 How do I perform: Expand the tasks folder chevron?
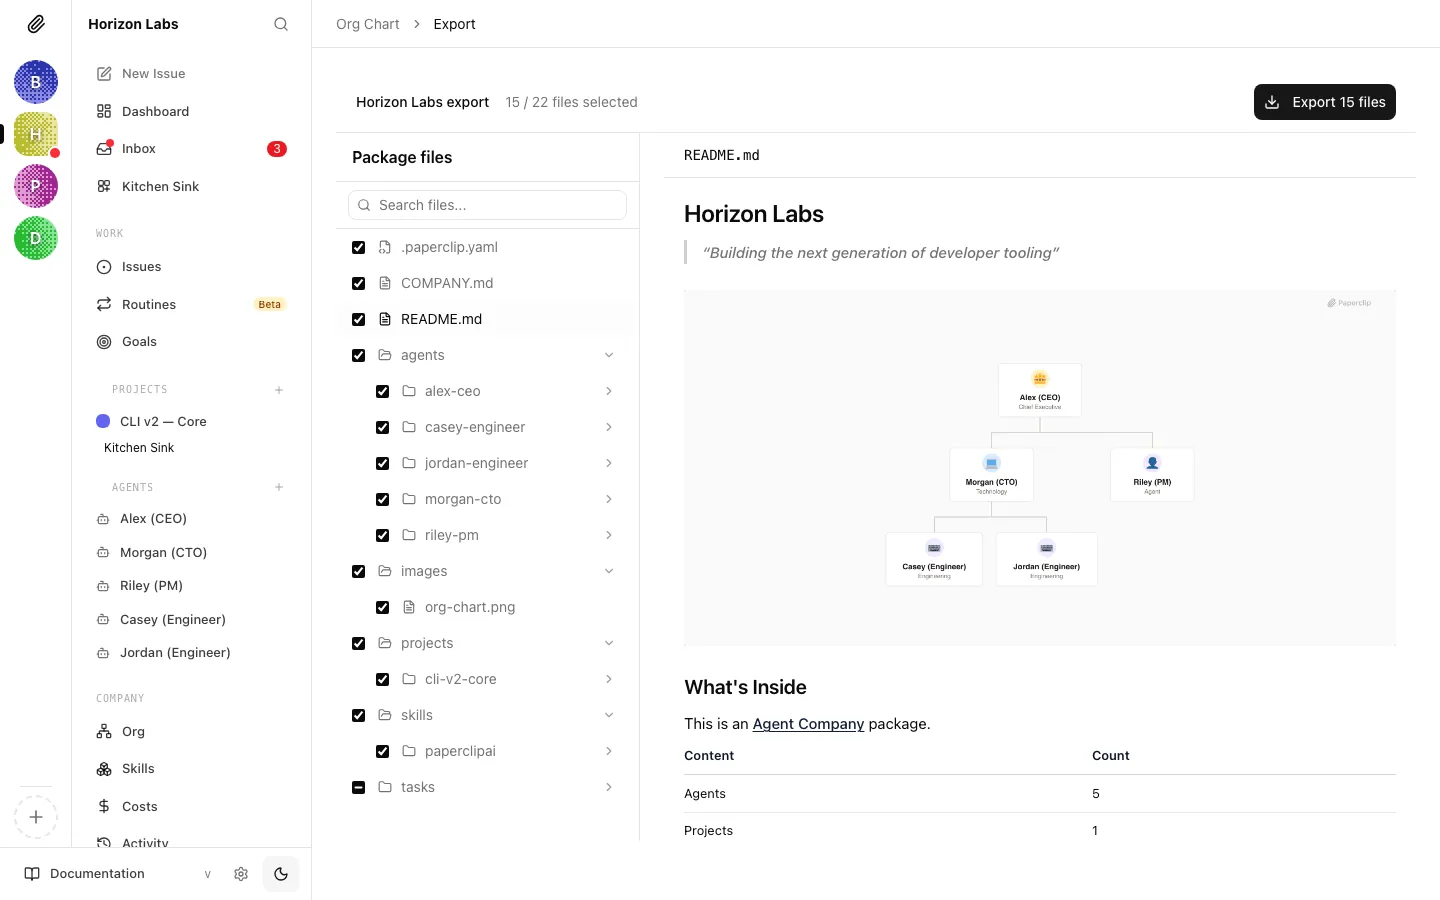tap(609, 787)
